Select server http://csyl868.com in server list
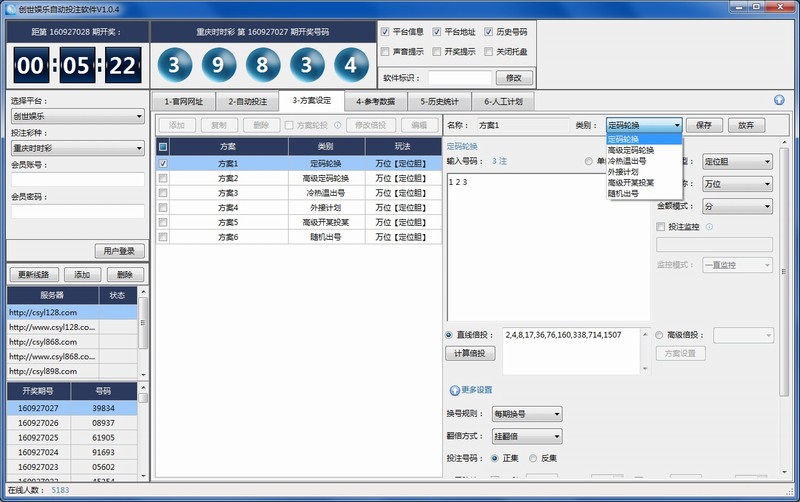 [x=52, y=341]
